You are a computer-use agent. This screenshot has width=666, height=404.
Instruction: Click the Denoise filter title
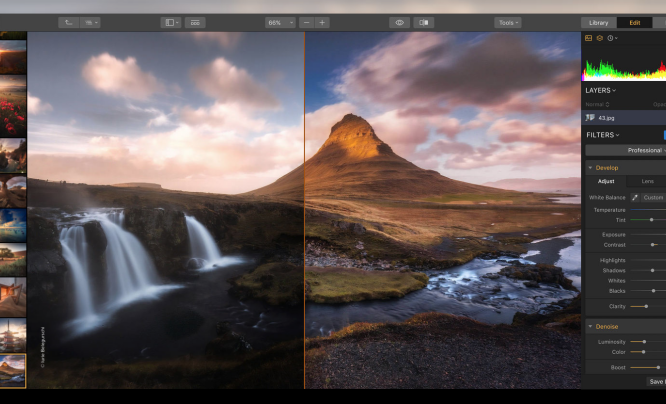(607, 327)
